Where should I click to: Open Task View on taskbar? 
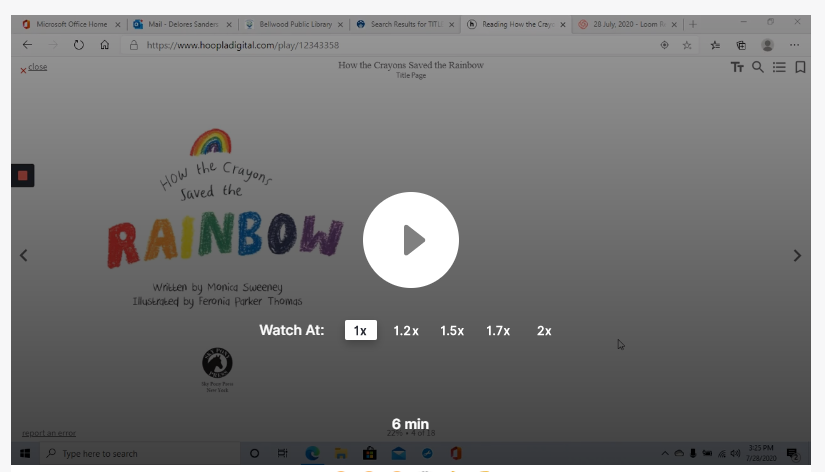click(x=283, y=453)
